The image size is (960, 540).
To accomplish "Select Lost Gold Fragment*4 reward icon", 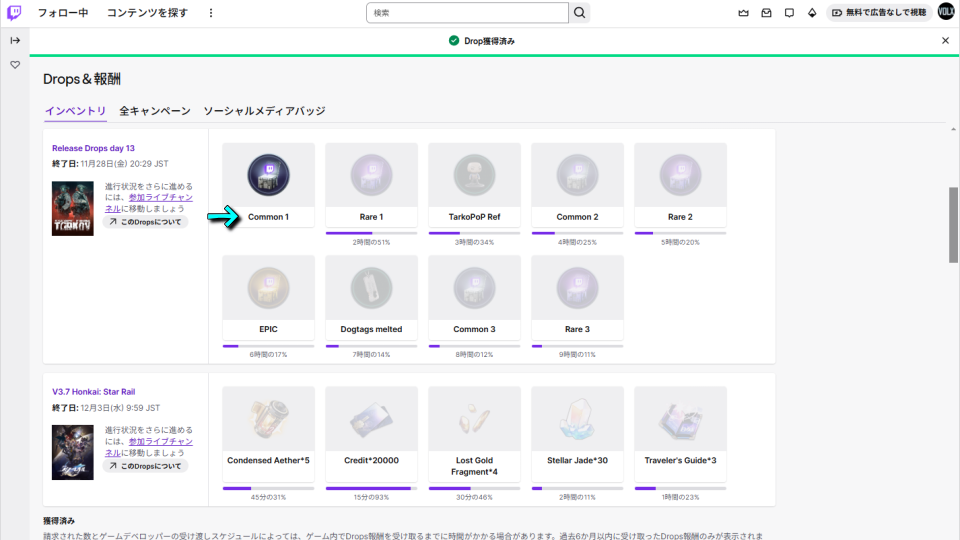I will 474,419.
